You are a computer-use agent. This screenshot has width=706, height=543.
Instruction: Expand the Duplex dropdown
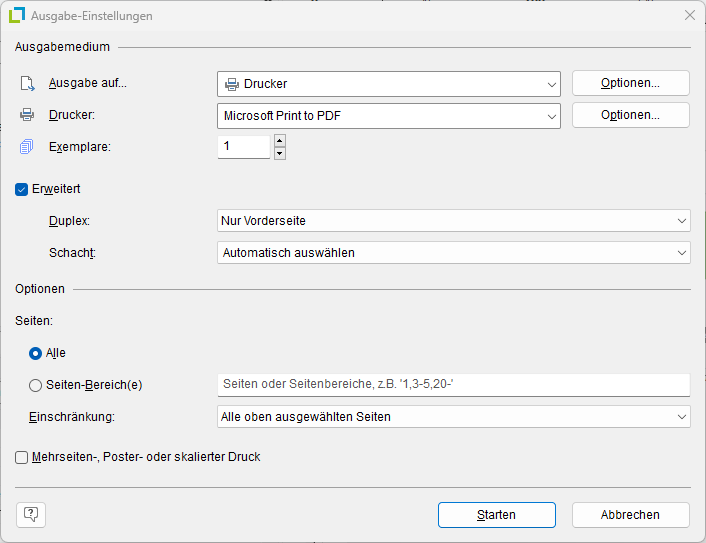(453, 220)
